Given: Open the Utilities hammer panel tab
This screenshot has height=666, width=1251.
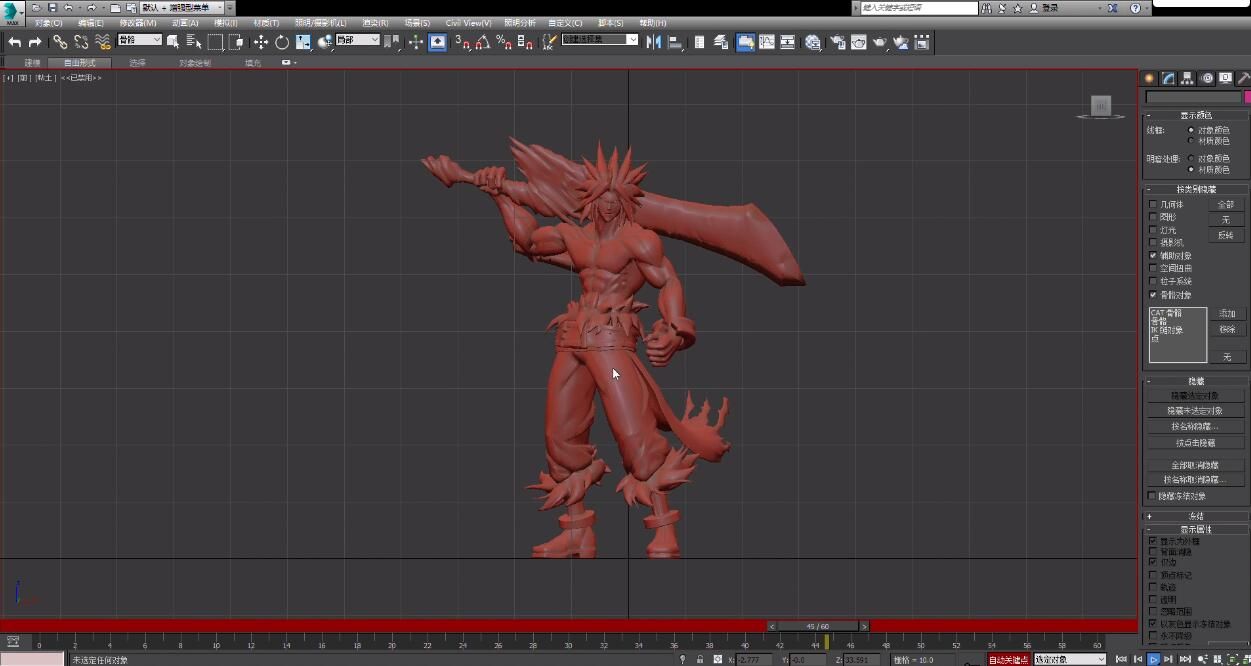Looking at the screenshot, I should click(1245, 78).
